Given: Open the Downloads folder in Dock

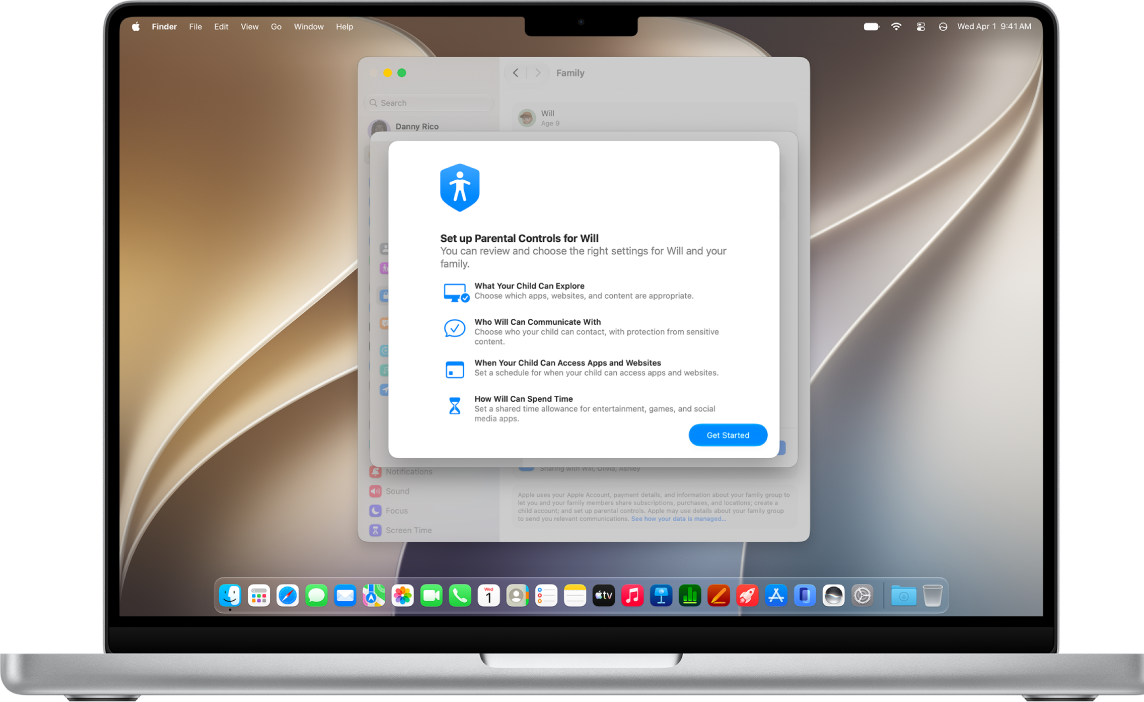Looking at the screenshot, I should tap(903, 595).
